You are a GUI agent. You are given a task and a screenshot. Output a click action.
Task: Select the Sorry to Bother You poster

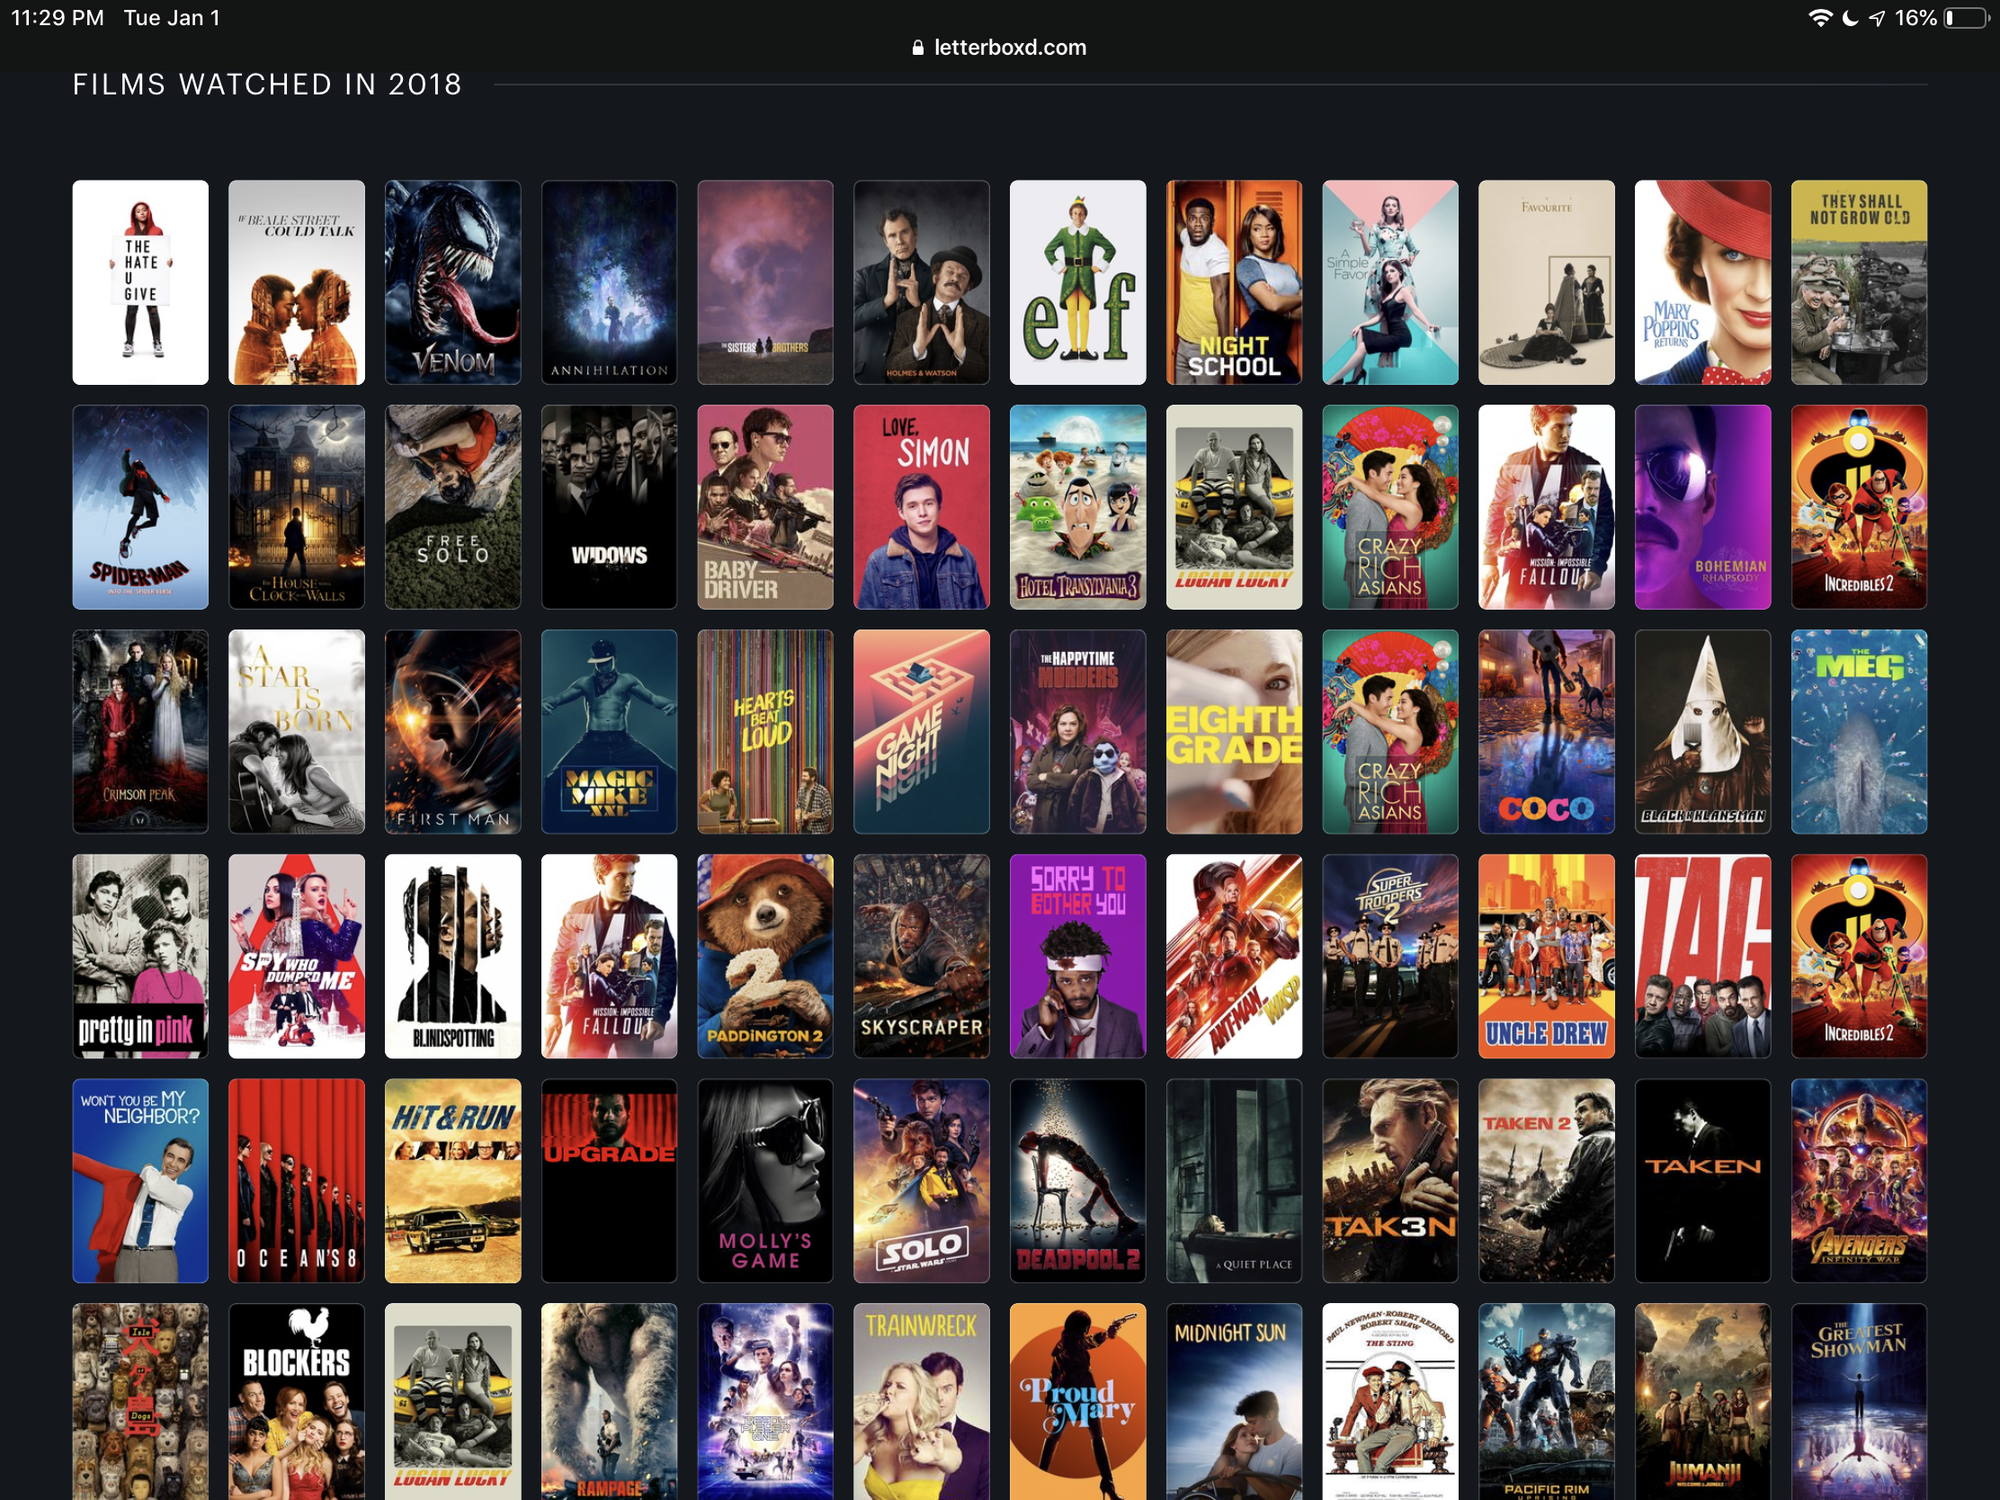click(x=1077, y=956)
